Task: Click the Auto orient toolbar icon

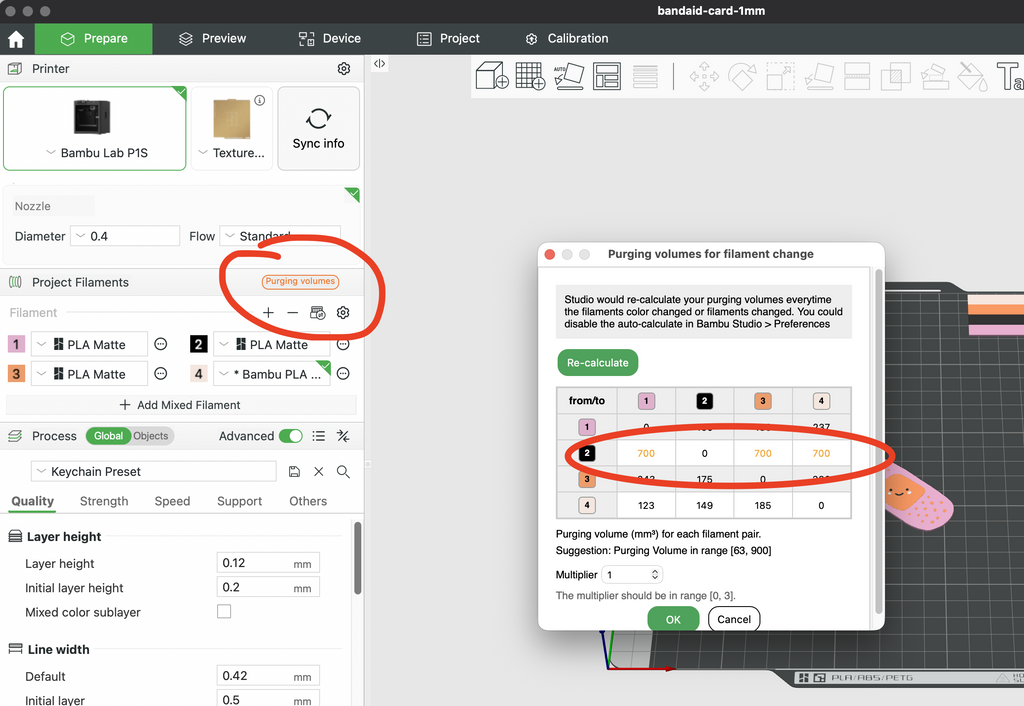Action: click(568, 76)
